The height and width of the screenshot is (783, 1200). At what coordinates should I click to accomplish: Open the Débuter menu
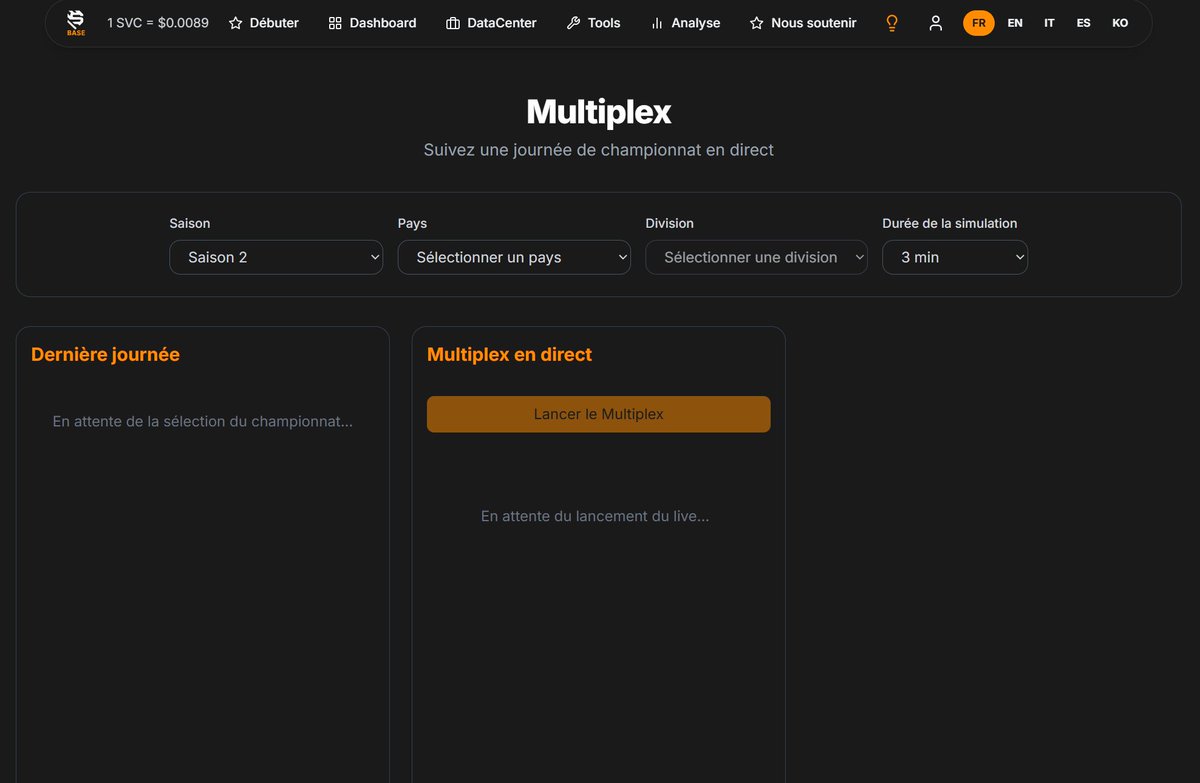264,23
